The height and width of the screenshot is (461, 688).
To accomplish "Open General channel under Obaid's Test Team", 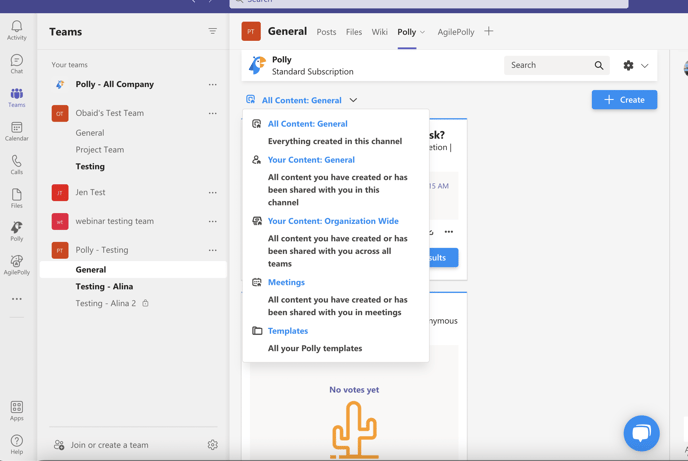I will tap(90, 133).
